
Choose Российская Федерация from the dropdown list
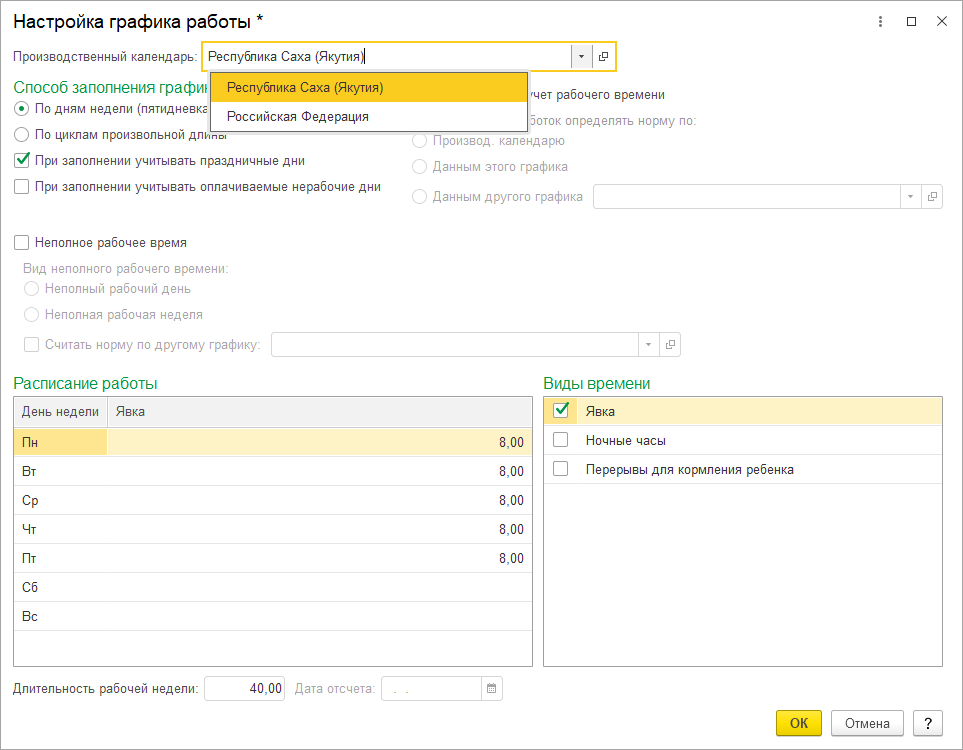(x=298, y=116)
